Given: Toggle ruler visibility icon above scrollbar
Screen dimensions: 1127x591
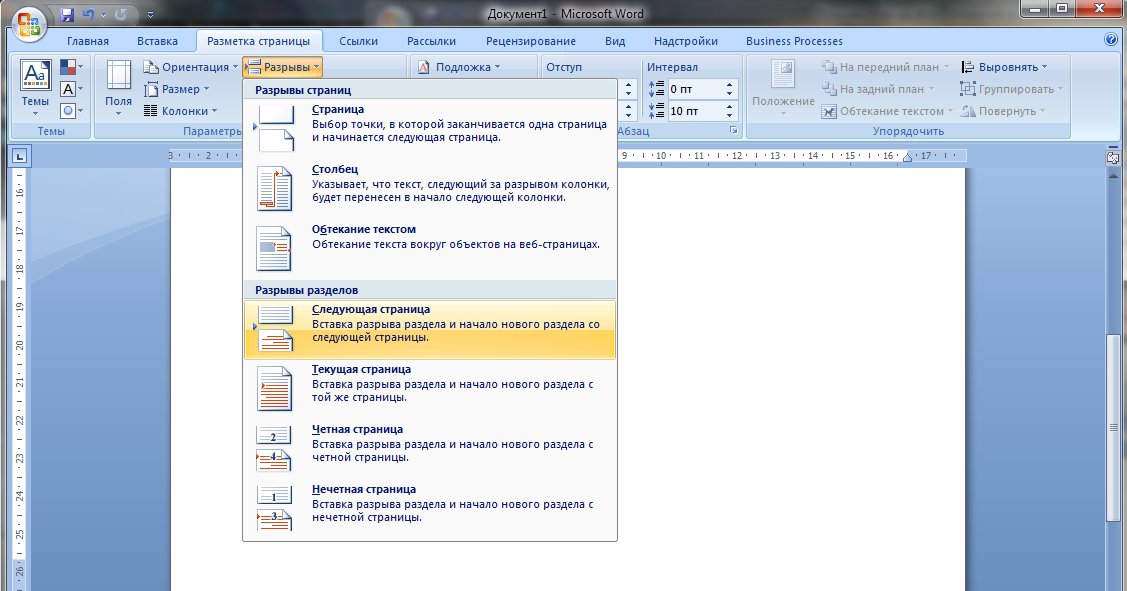Looking at the screenshot, I should tap(1113, 157).
